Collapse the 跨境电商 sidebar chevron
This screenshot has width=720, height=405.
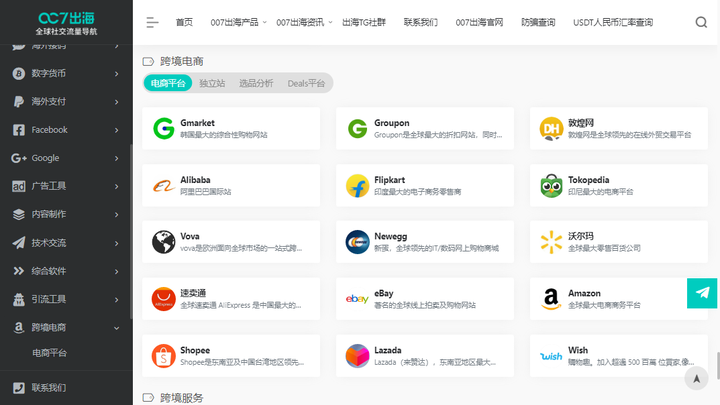coord(117,328)
